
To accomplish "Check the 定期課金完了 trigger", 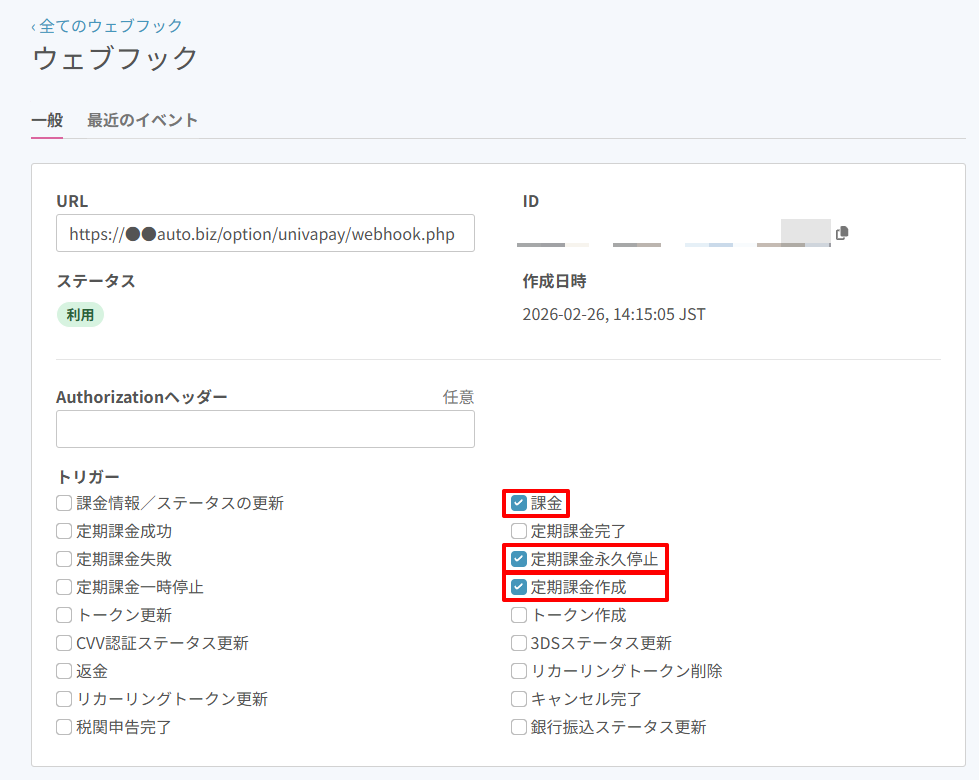I will [519, 531].
